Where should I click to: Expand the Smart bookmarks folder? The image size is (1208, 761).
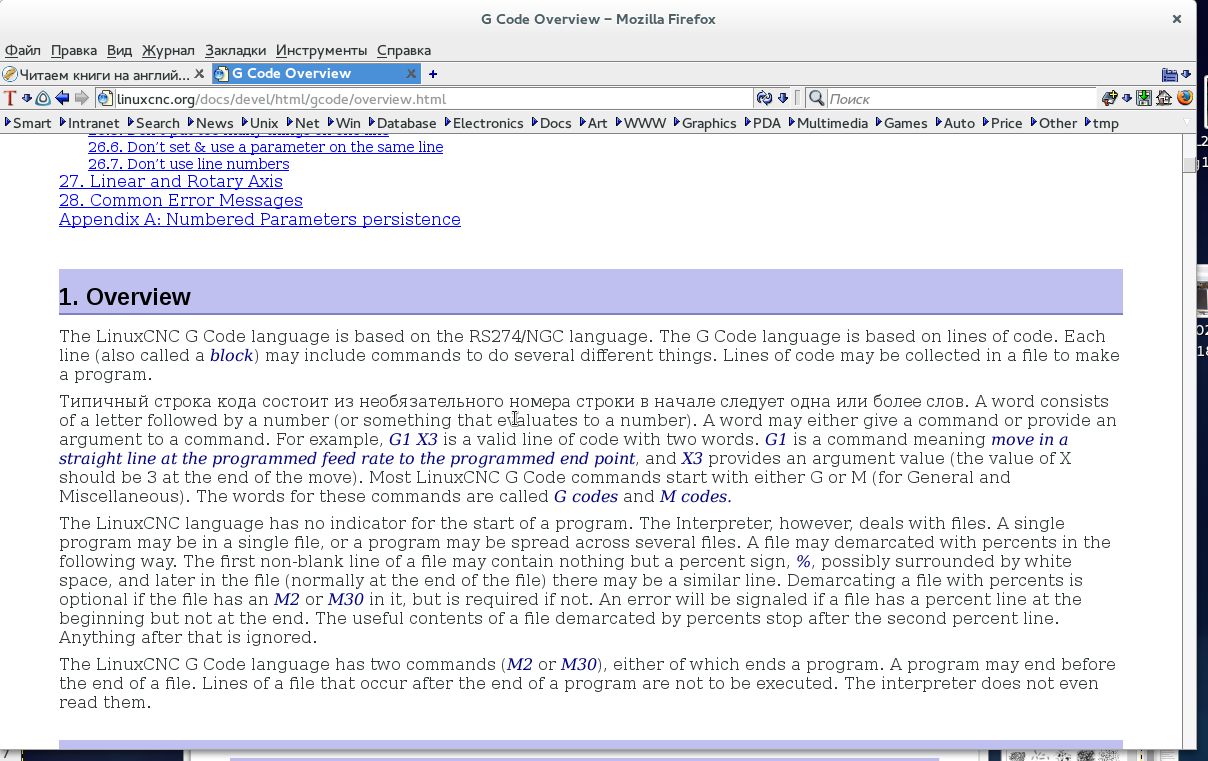coord(28,123)
